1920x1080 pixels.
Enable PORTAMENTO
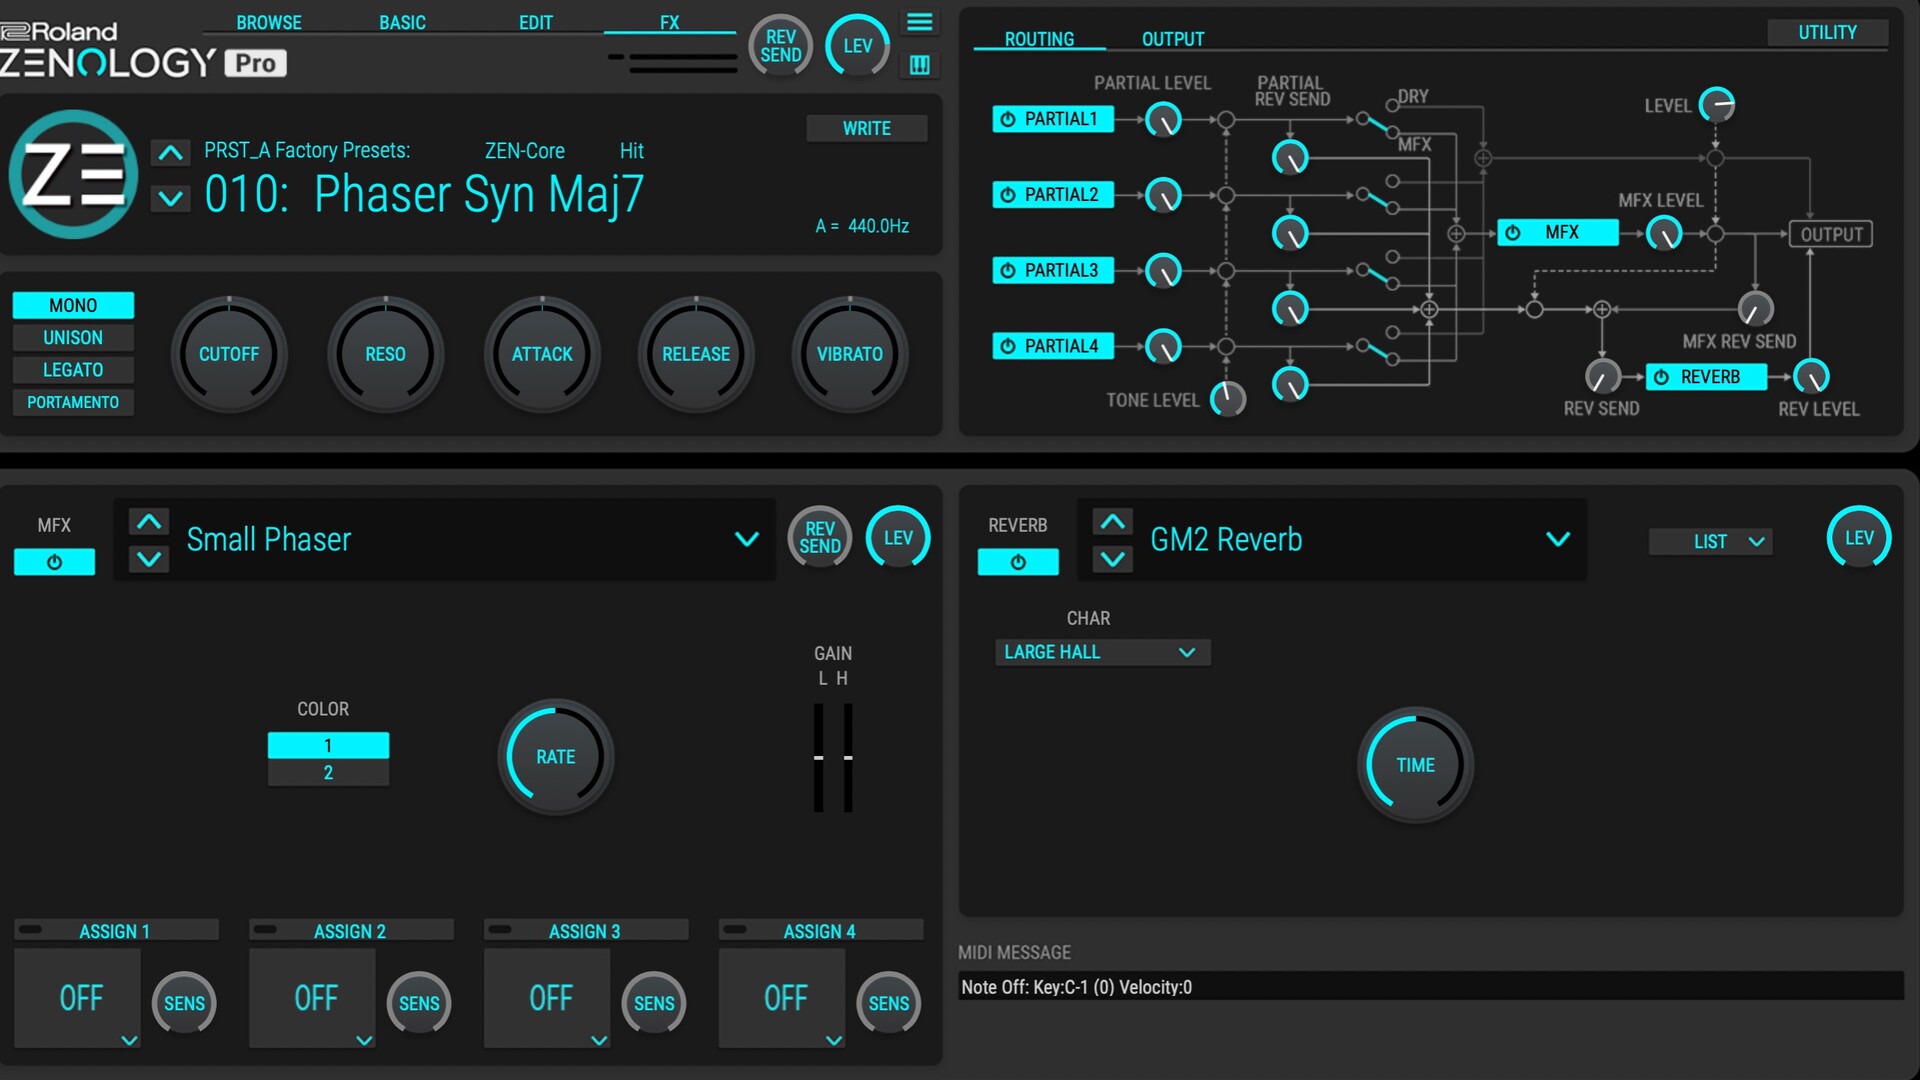tap(73, 402)
